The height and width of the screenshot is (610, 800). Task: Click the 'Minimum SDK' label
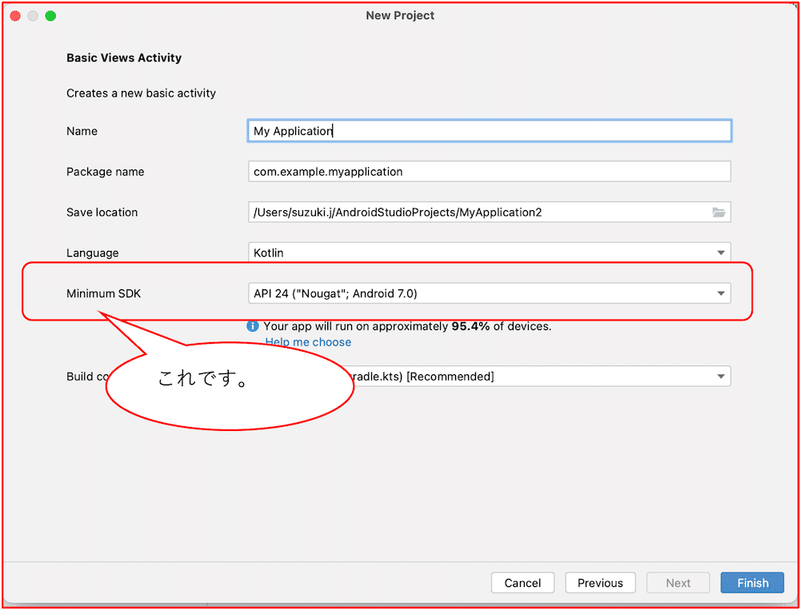pyautogui.click(x=104, y=294)
